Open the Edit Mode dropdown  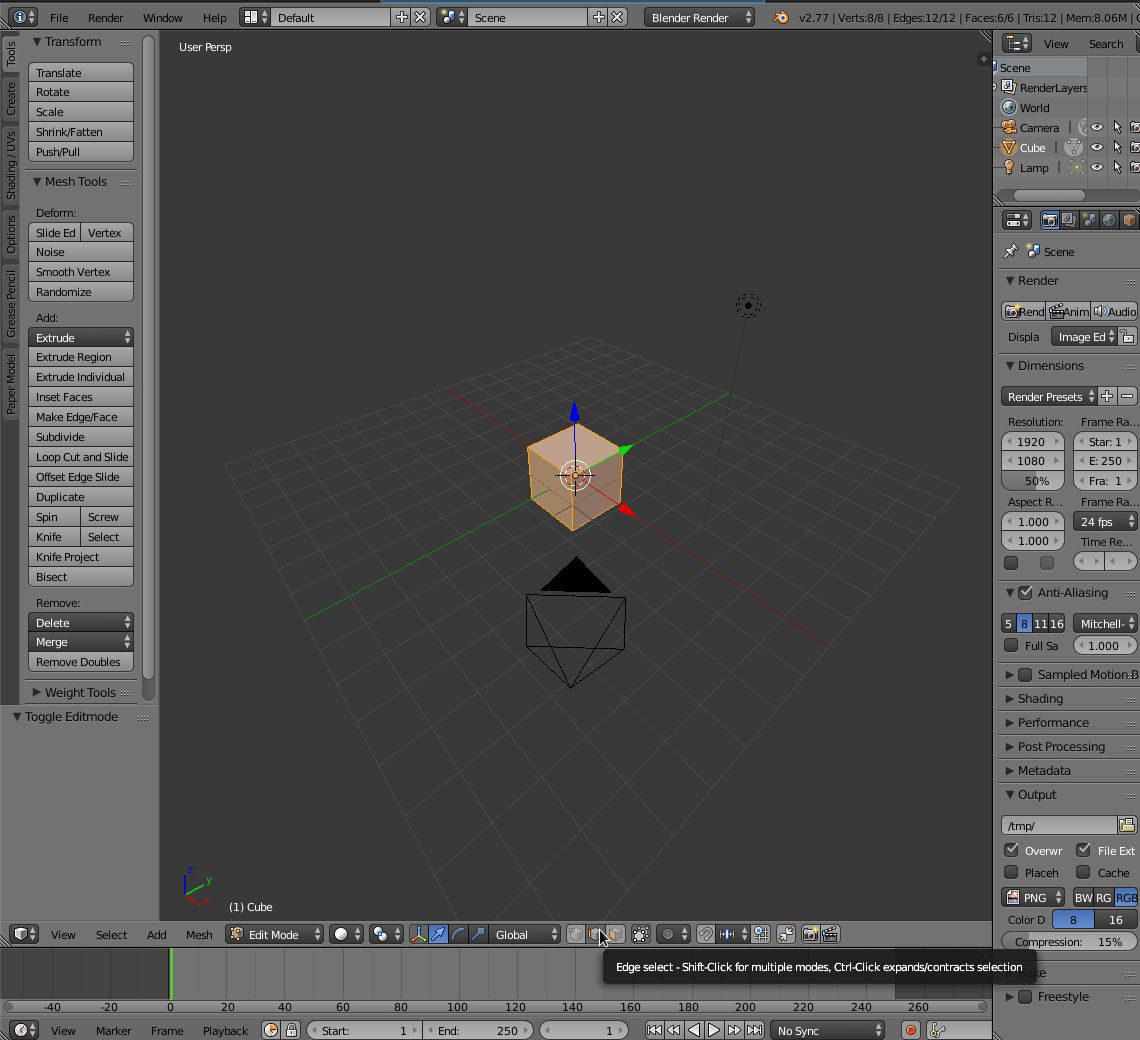[272, 934]
